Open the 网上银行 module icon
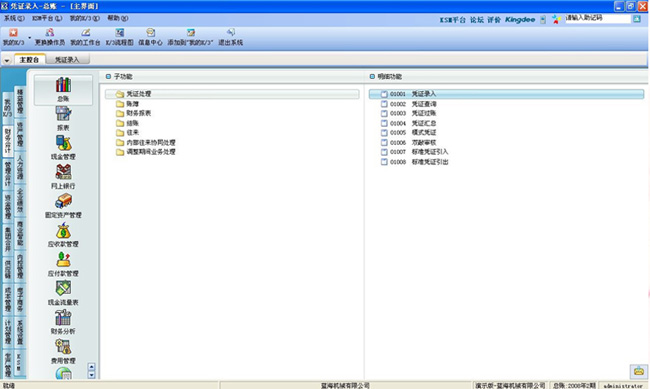This screenshot has height=389, width=650. (63, 177)
